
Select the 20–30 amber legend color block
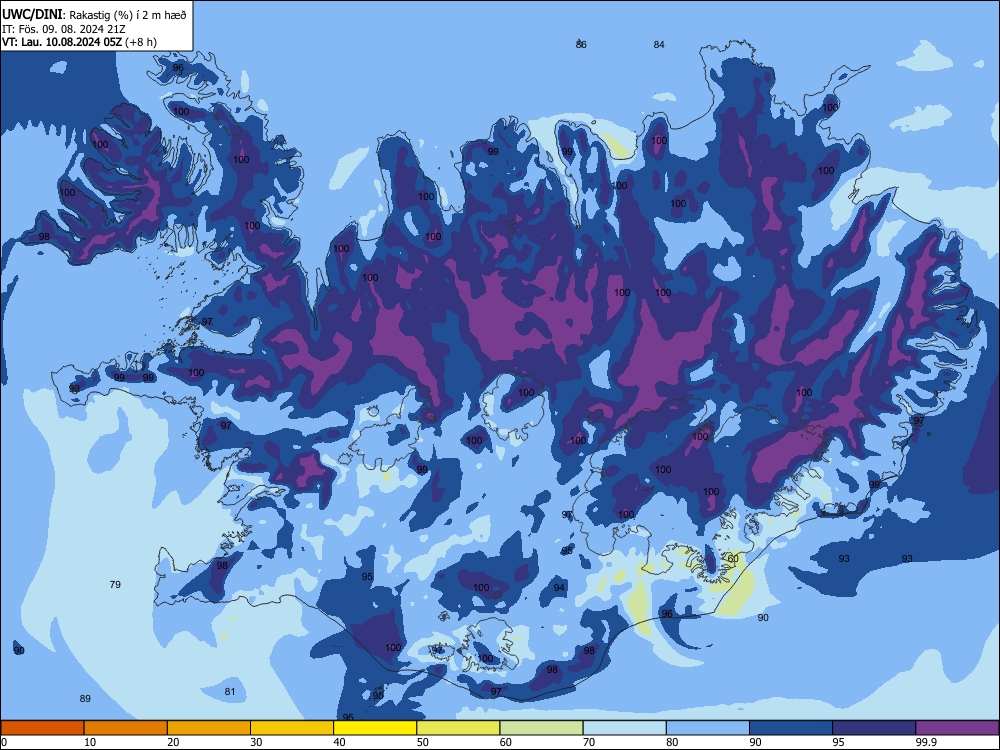click(x=209, y=728)
